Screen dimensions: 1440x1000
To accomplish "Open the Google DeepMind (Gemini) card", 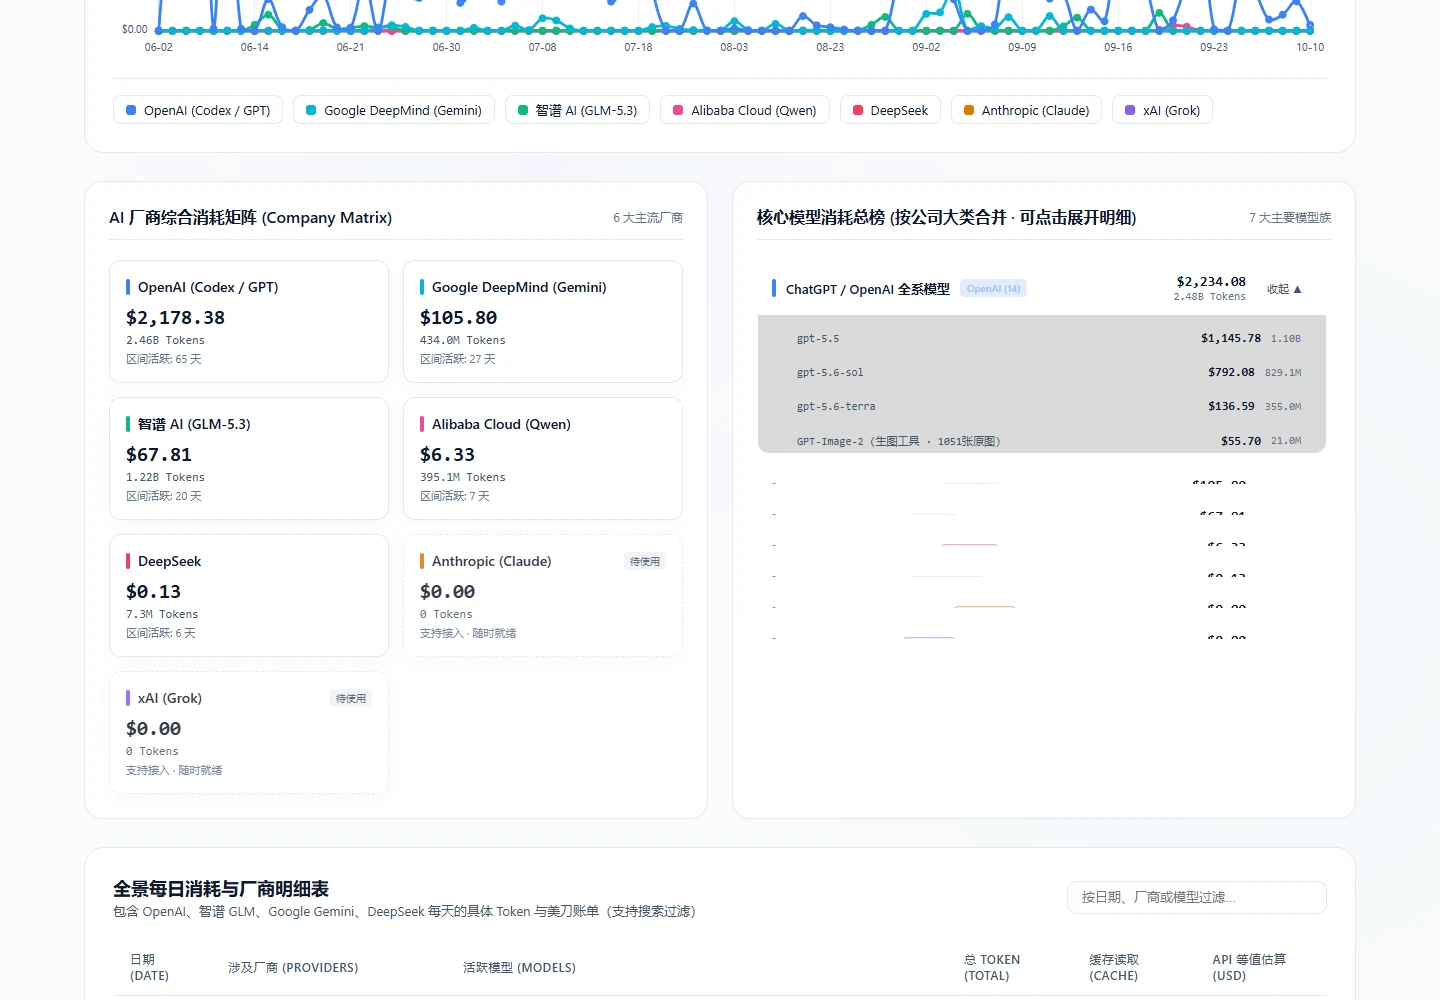I will click(x=543, y=321).
